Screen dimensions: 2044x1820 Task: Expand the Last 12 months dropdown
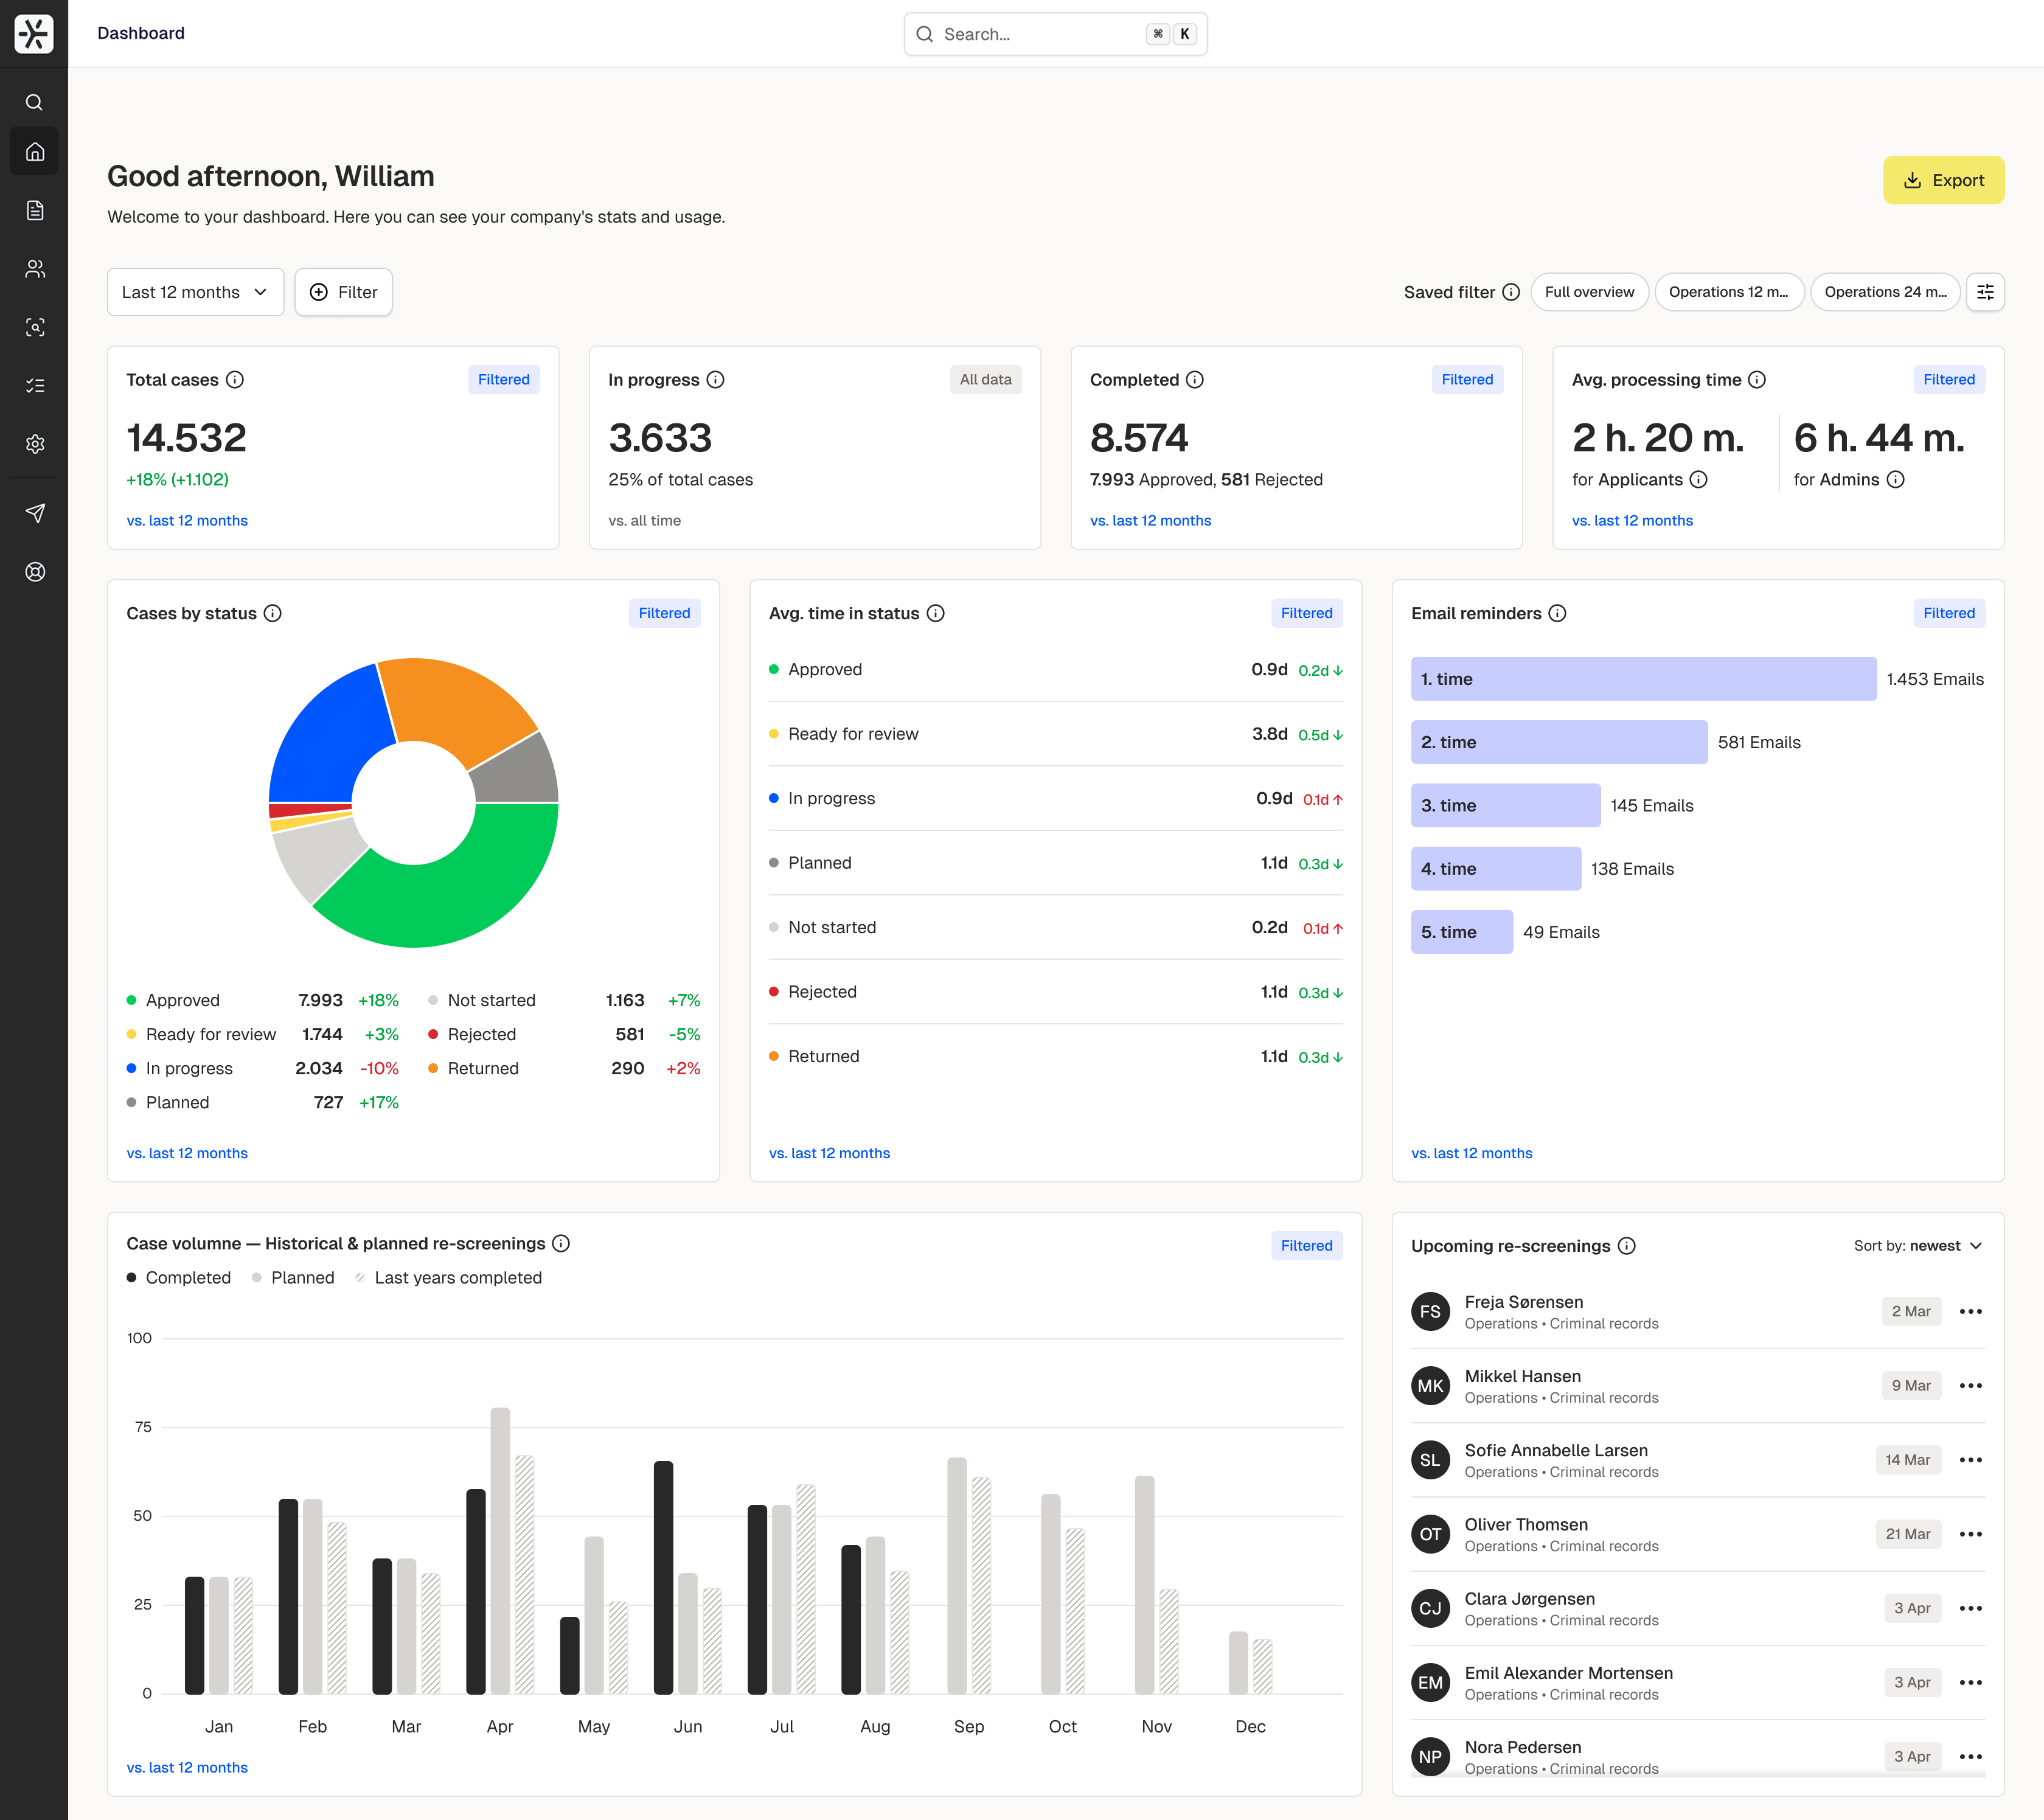pyautogui.click(x=195, y=292)
